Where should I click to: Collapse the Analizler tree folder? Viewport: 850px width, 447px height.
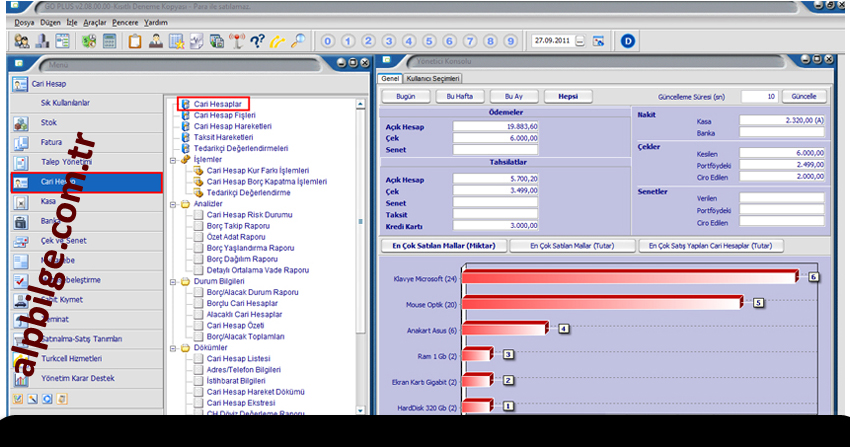172,204
